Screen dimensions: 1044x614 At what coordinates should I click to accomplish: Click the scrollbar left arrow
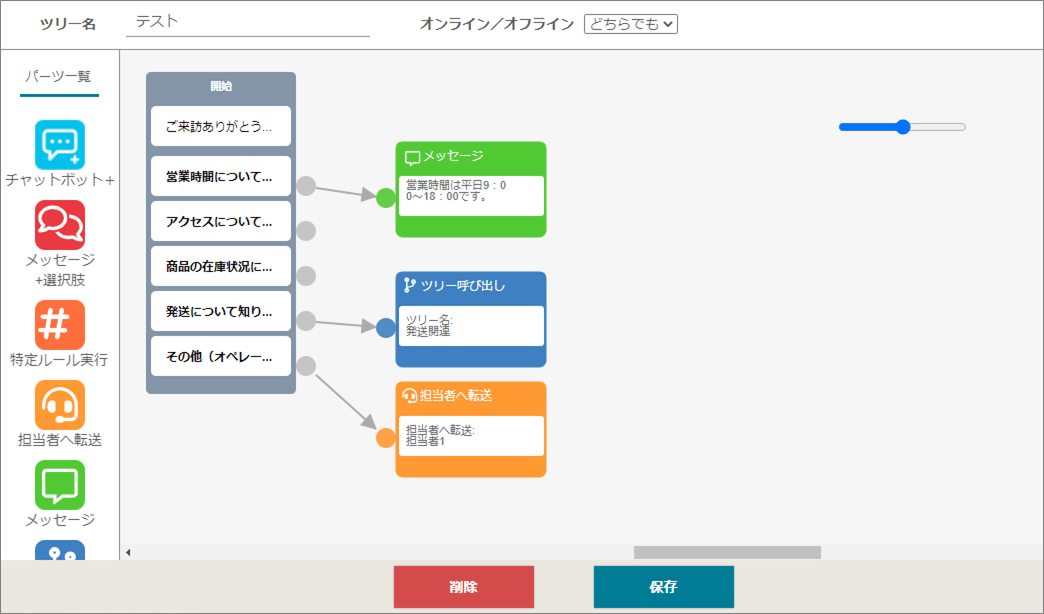click(129, 552)
